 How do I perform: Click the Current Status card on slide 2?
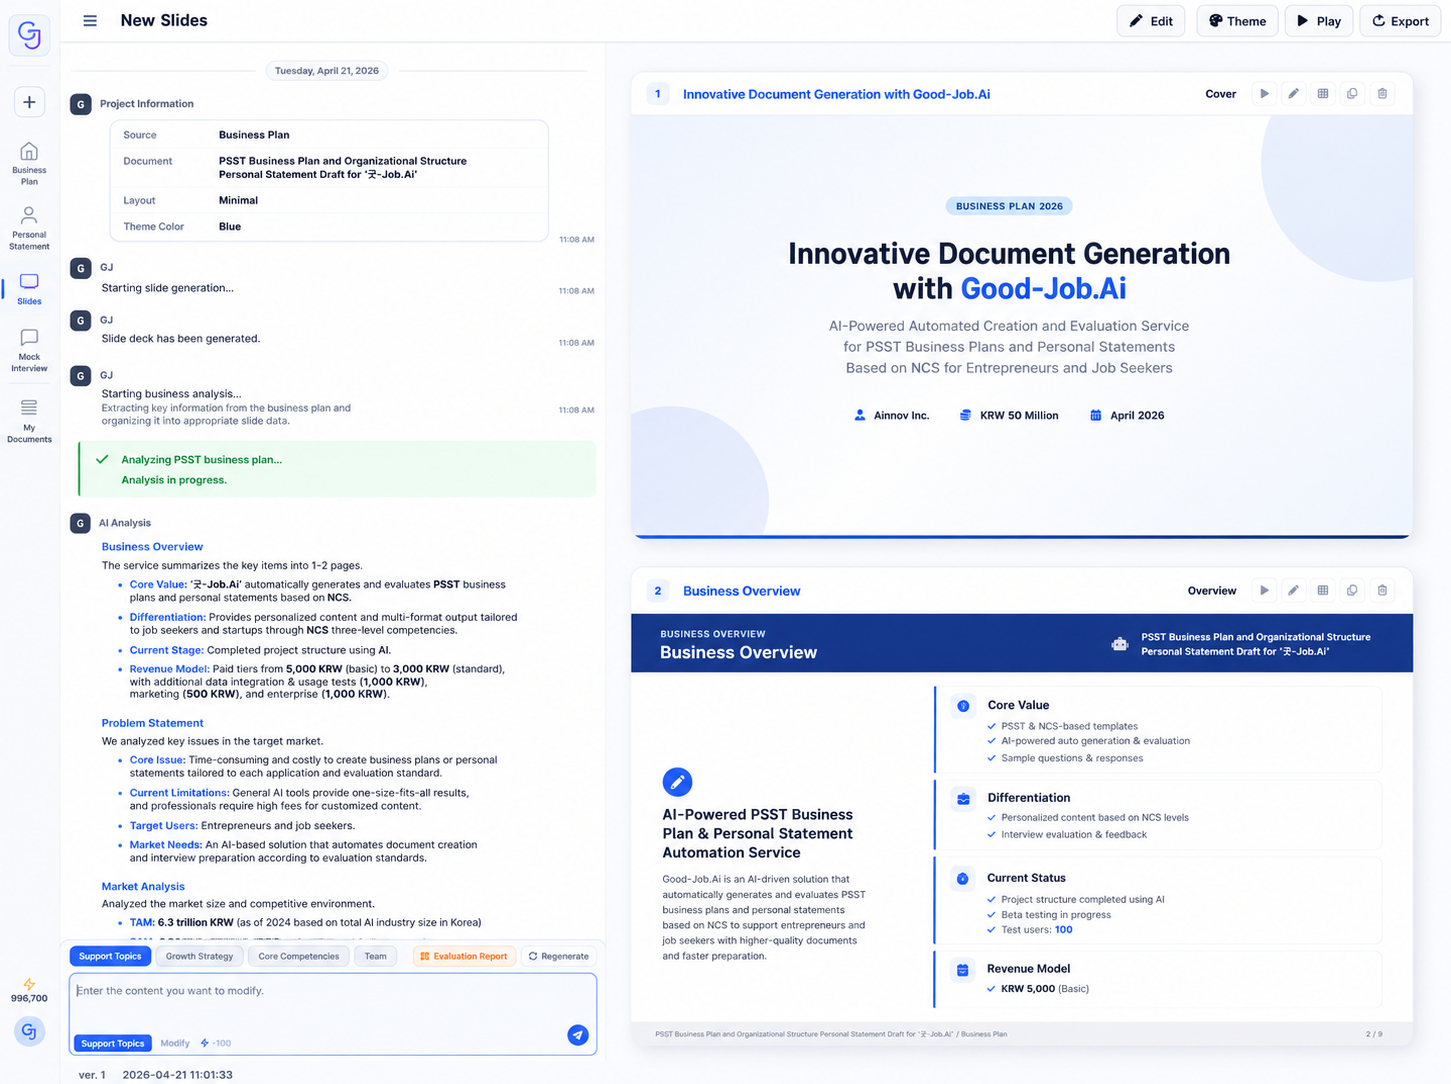(x=1158, y=901)
